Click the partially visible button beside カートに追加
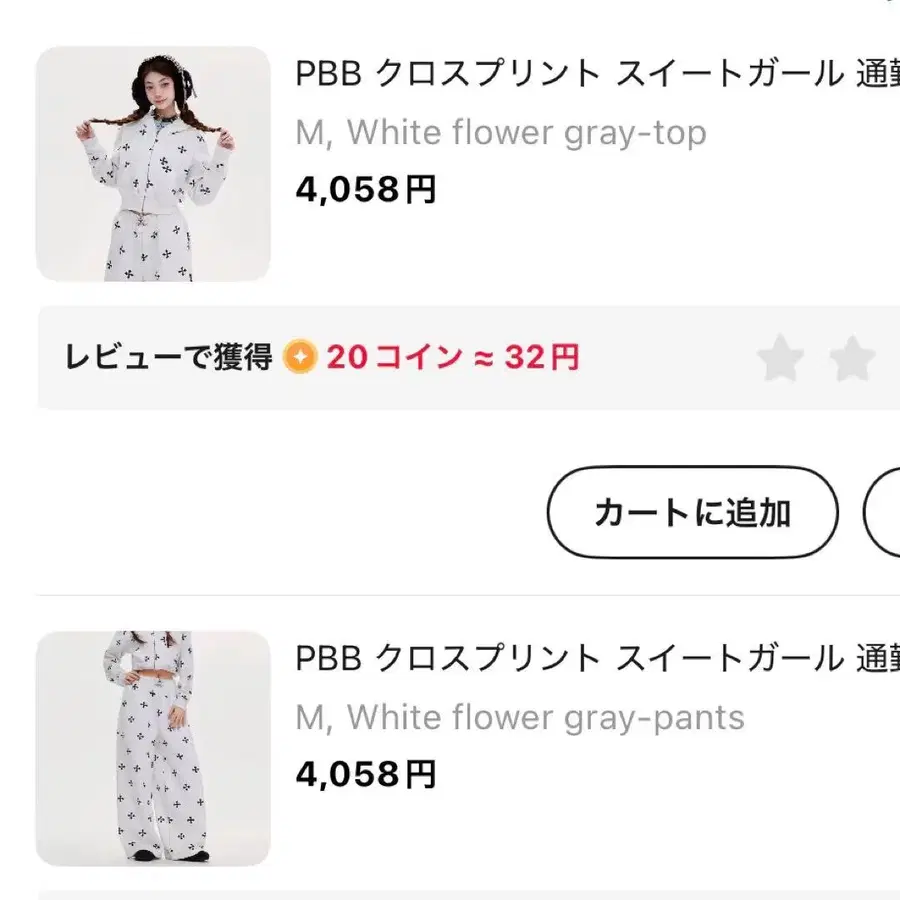 pyautogui.click(x=884, y=512)
